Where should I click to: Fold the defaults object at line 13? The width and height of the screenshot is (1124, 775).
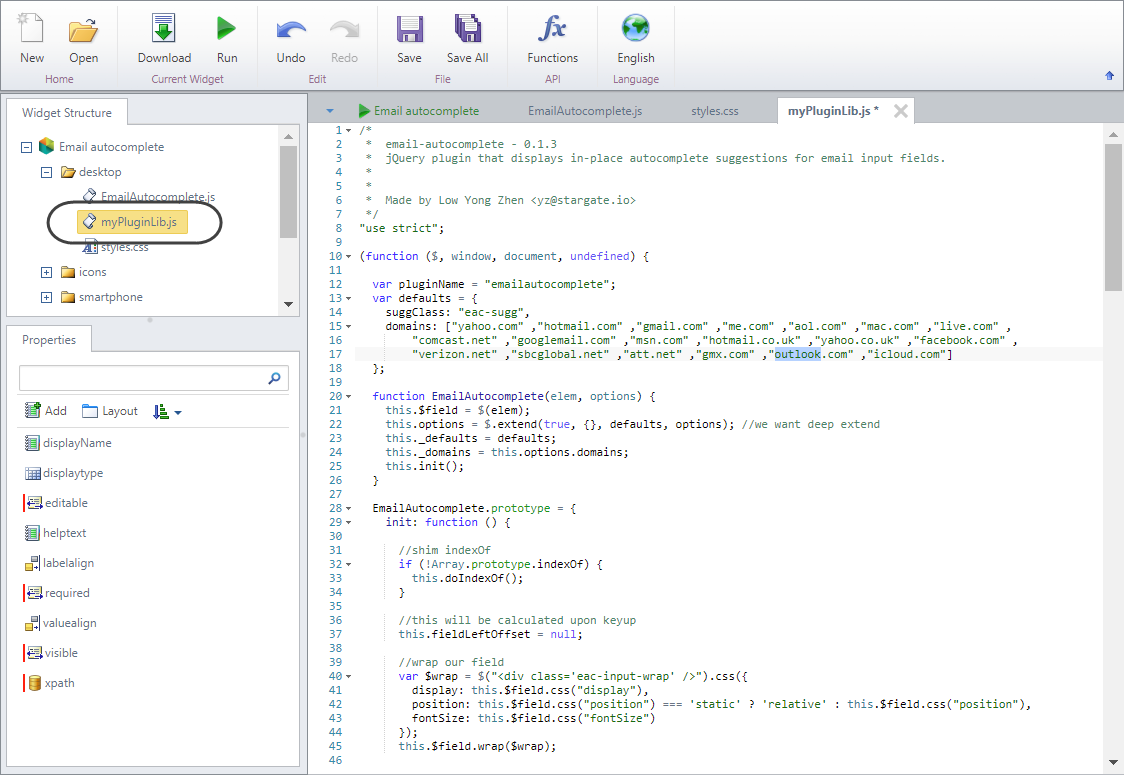pos(348,298)
